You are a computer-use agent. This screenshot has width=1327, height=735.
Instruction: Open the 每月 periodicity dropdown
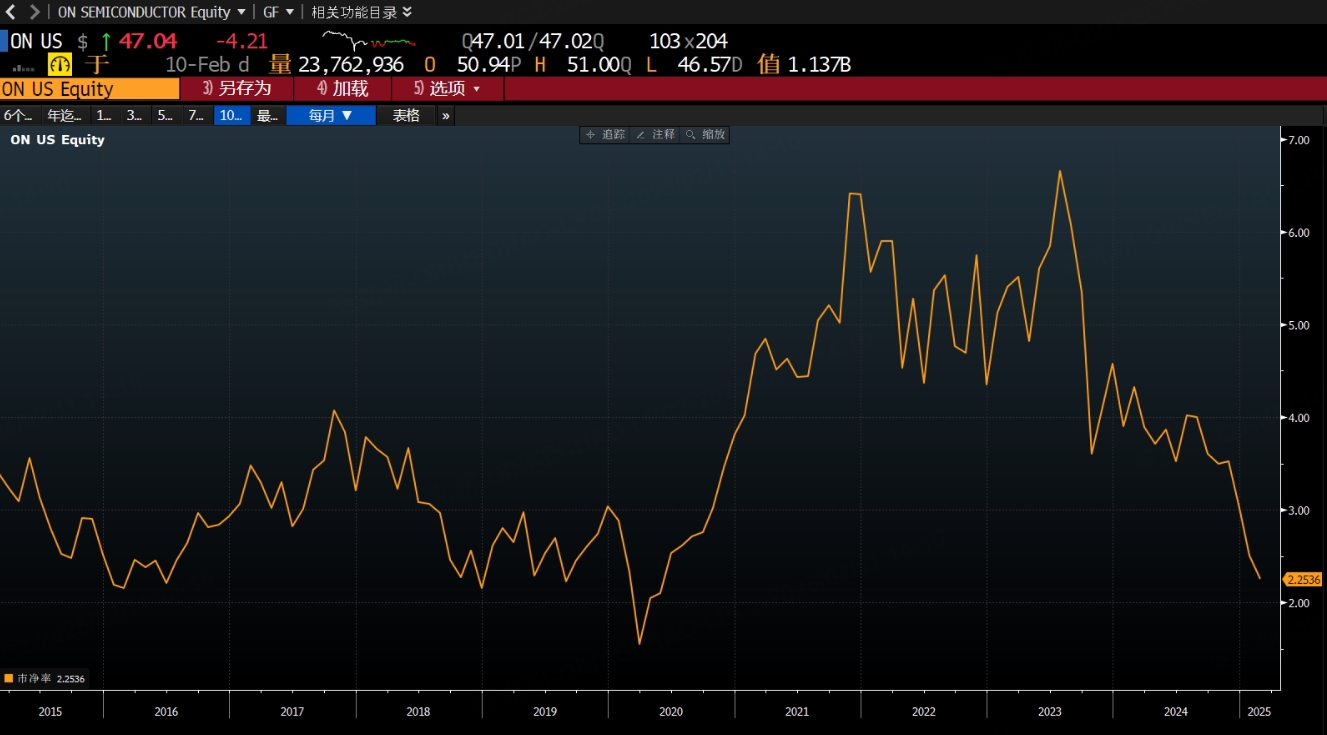coord(331,115)
